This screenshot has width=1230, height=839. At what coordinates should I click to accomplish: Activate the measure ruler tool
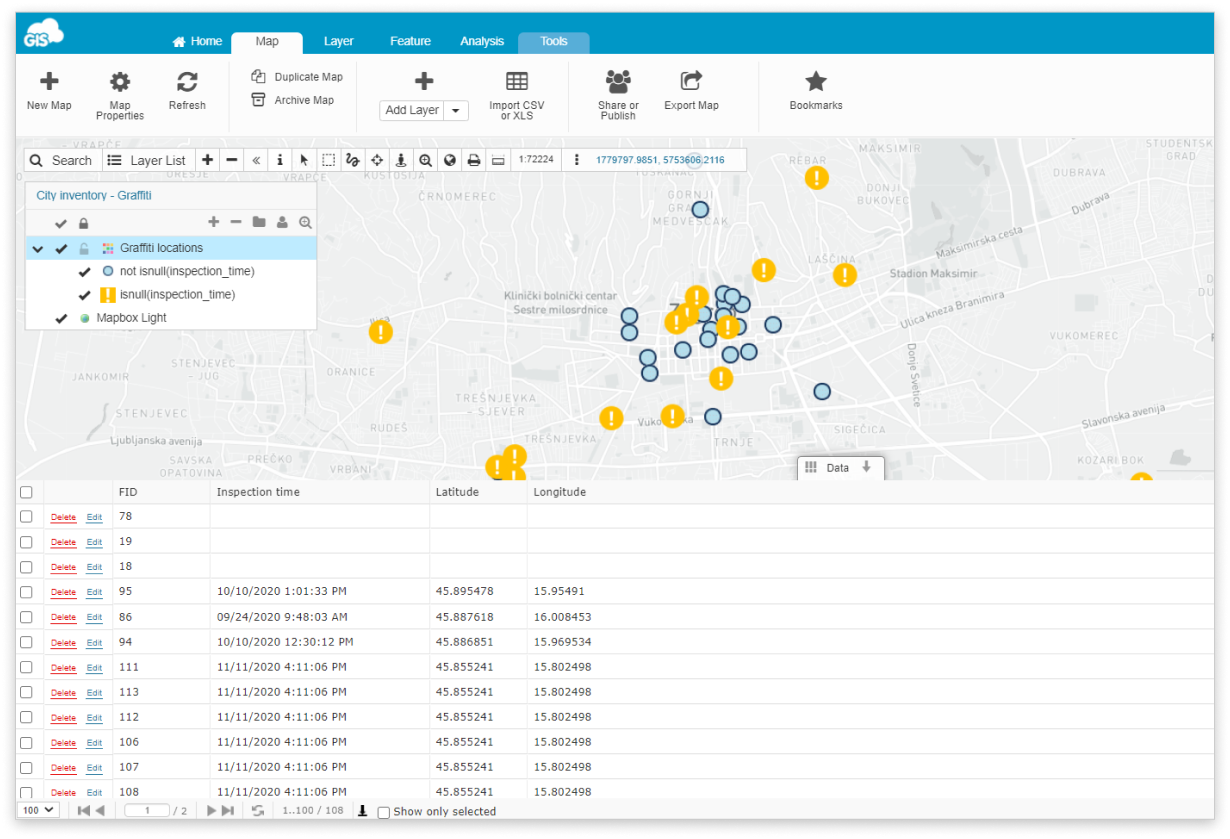(497, 160)
